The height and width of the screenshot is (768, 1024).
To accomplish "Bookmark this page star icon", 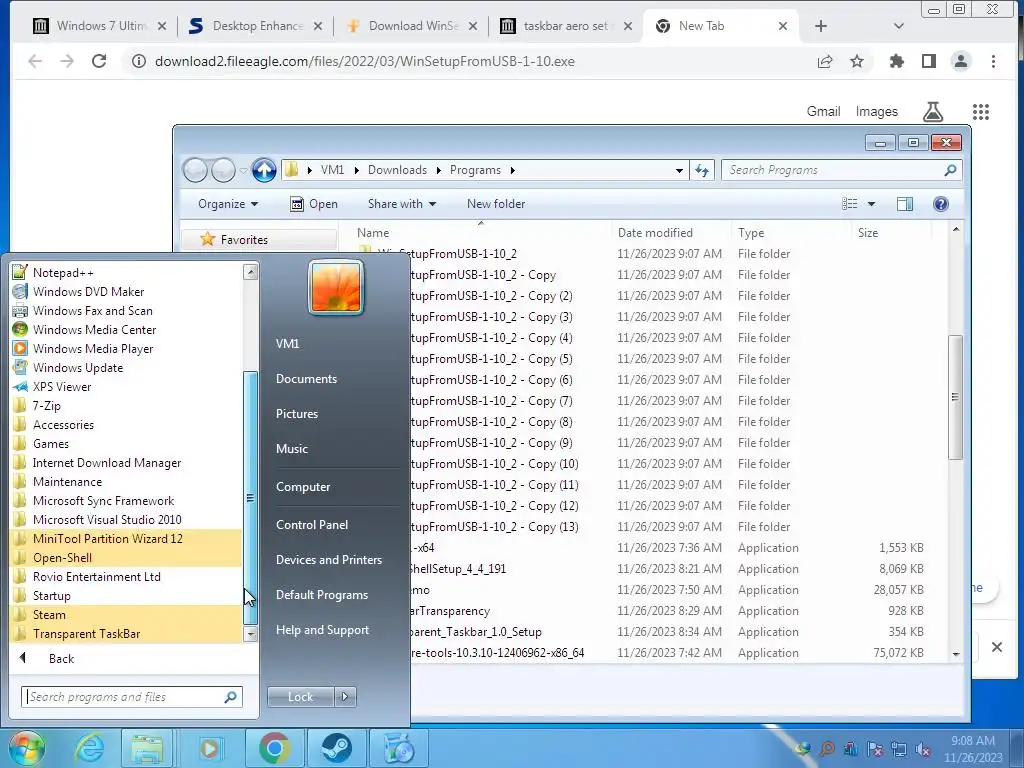I will [857, 61].
